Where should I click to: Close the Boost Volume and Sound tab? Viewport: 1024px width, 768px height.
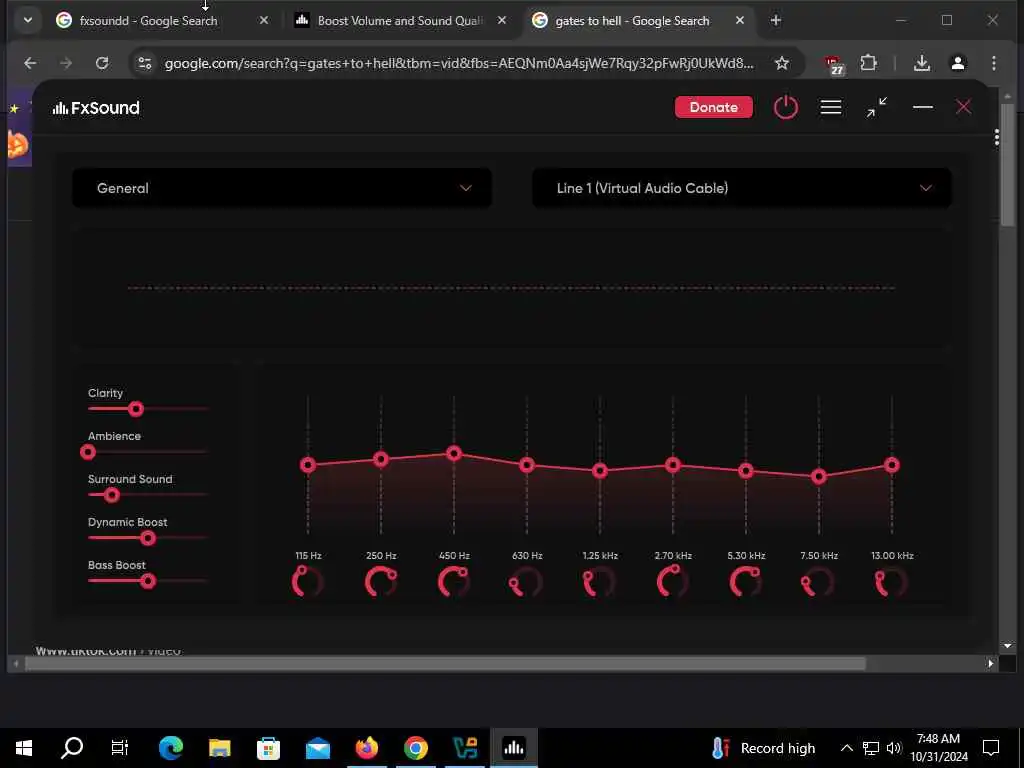502,20
